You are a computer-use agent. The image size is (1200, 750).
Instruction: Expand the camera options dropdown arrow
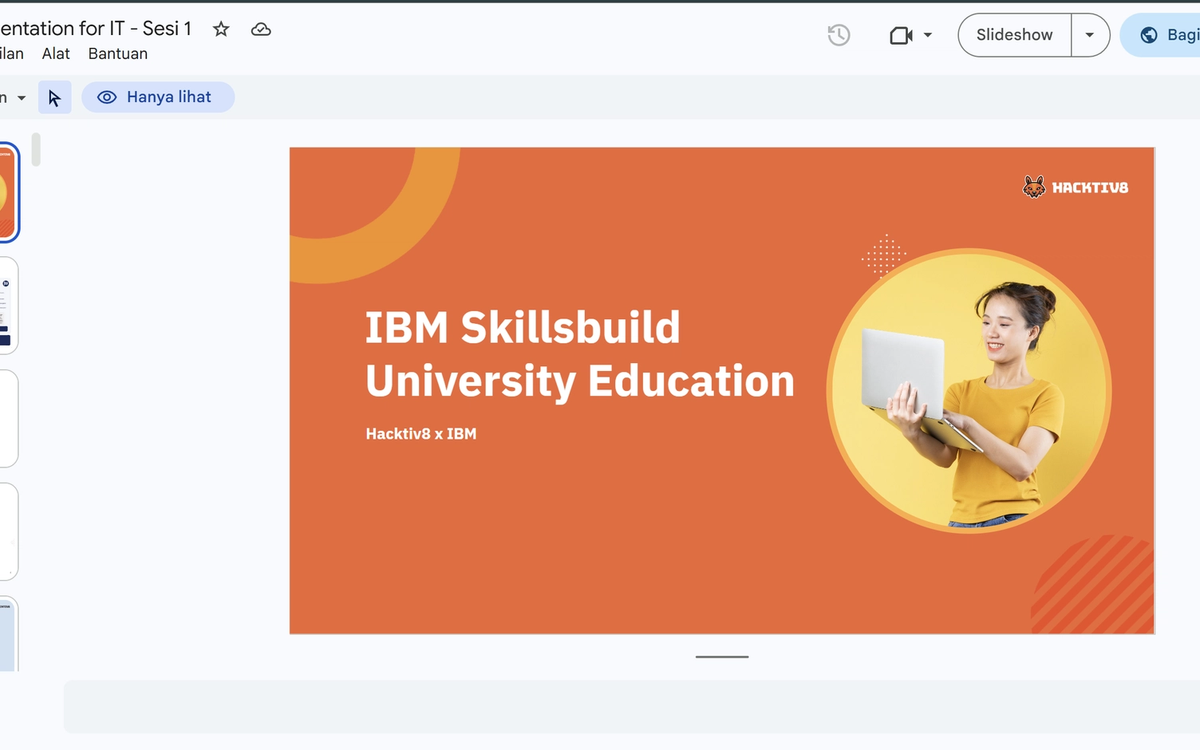pos(928,35)
